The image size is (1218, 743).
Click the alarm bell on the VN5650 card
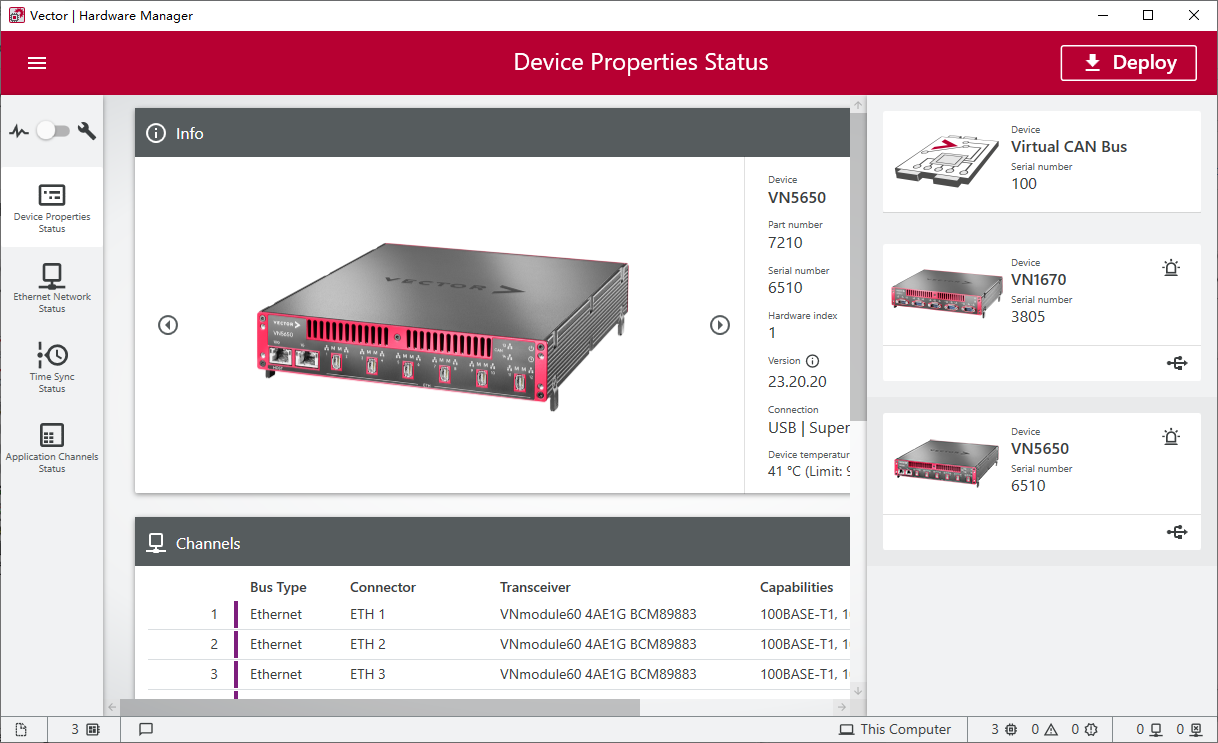click(x=1171, y=436)
